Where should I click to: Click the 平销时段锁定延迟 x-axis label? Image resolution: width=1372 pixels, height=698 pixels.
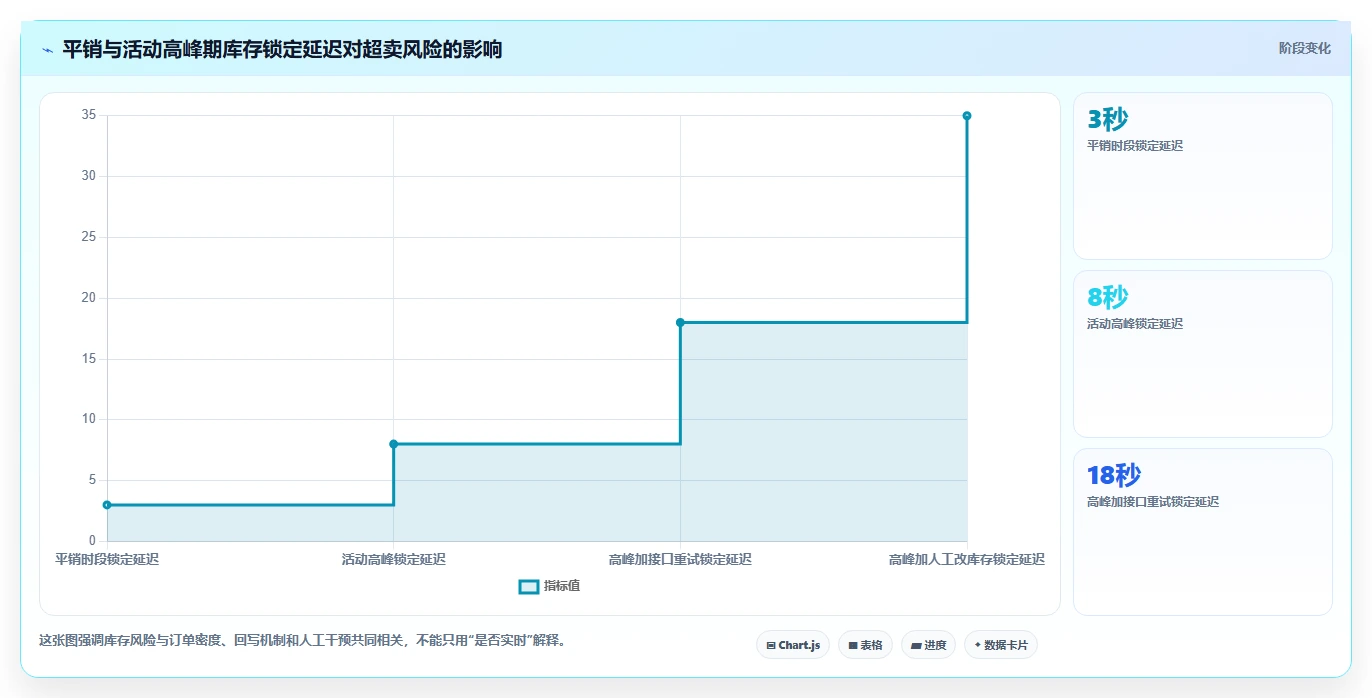point(107,559)
